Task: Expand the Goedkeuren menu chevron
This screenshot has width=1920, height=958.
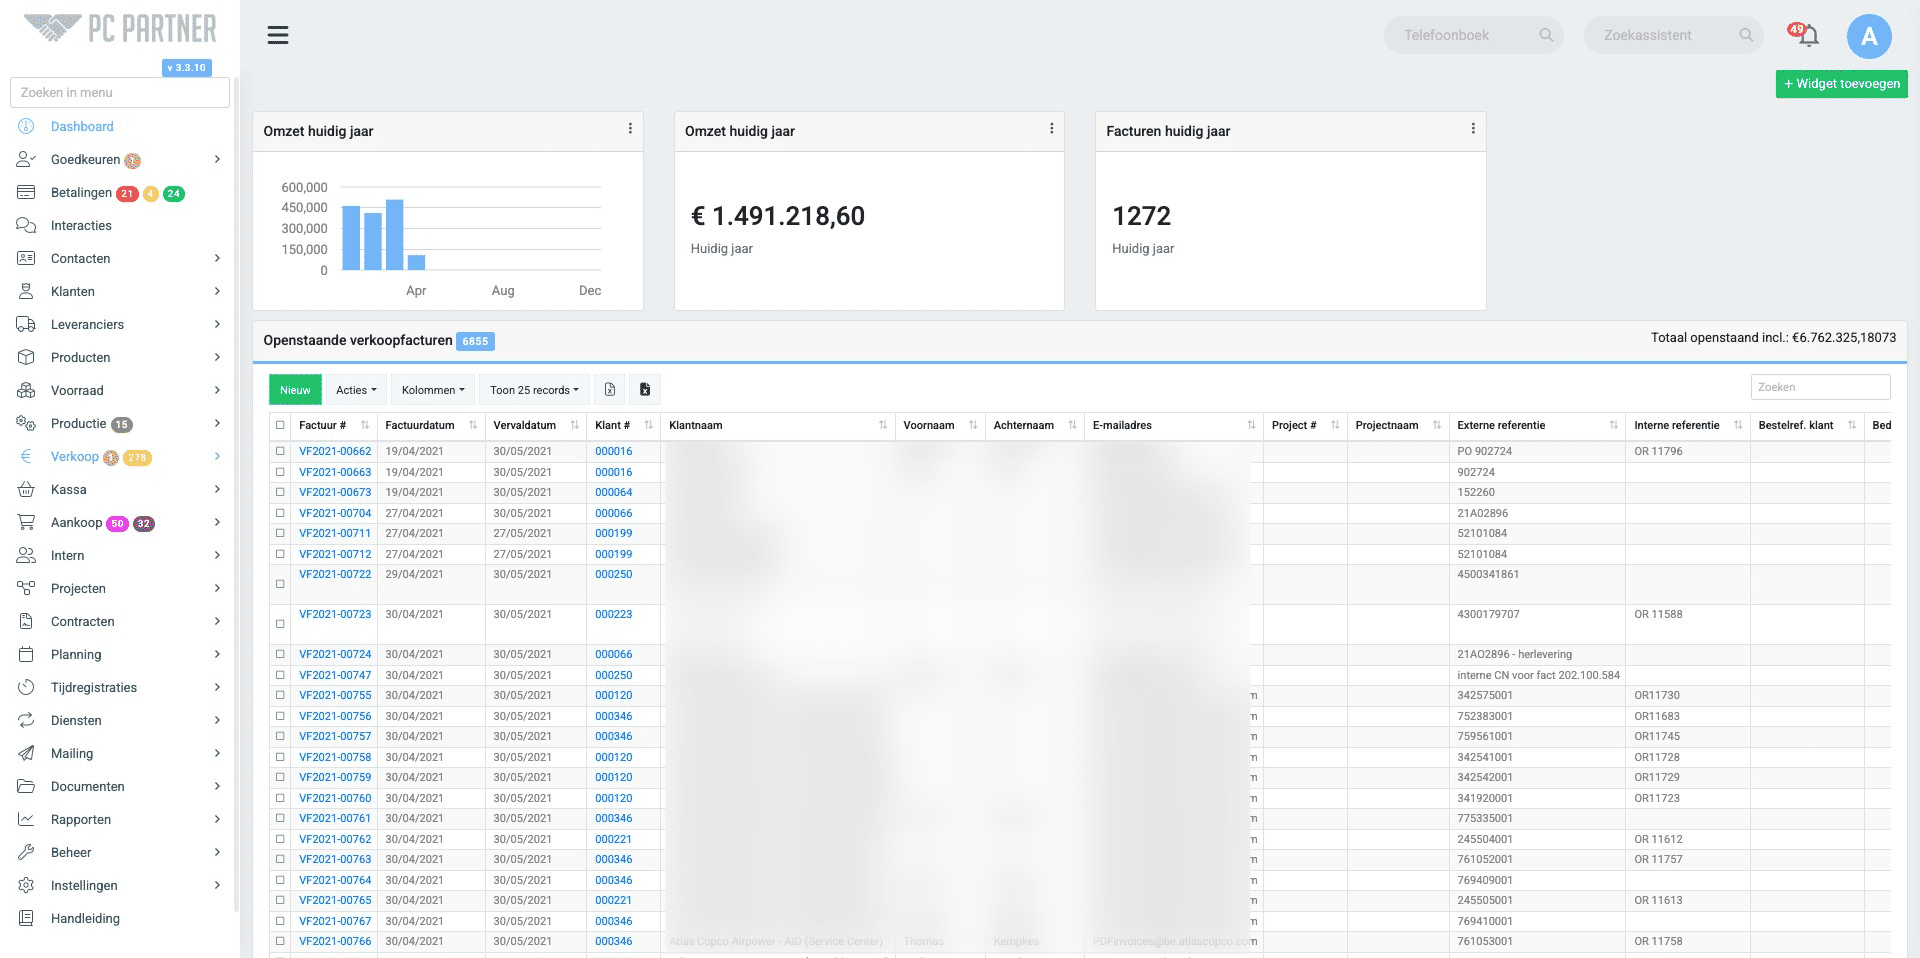Action: (217, 159)
